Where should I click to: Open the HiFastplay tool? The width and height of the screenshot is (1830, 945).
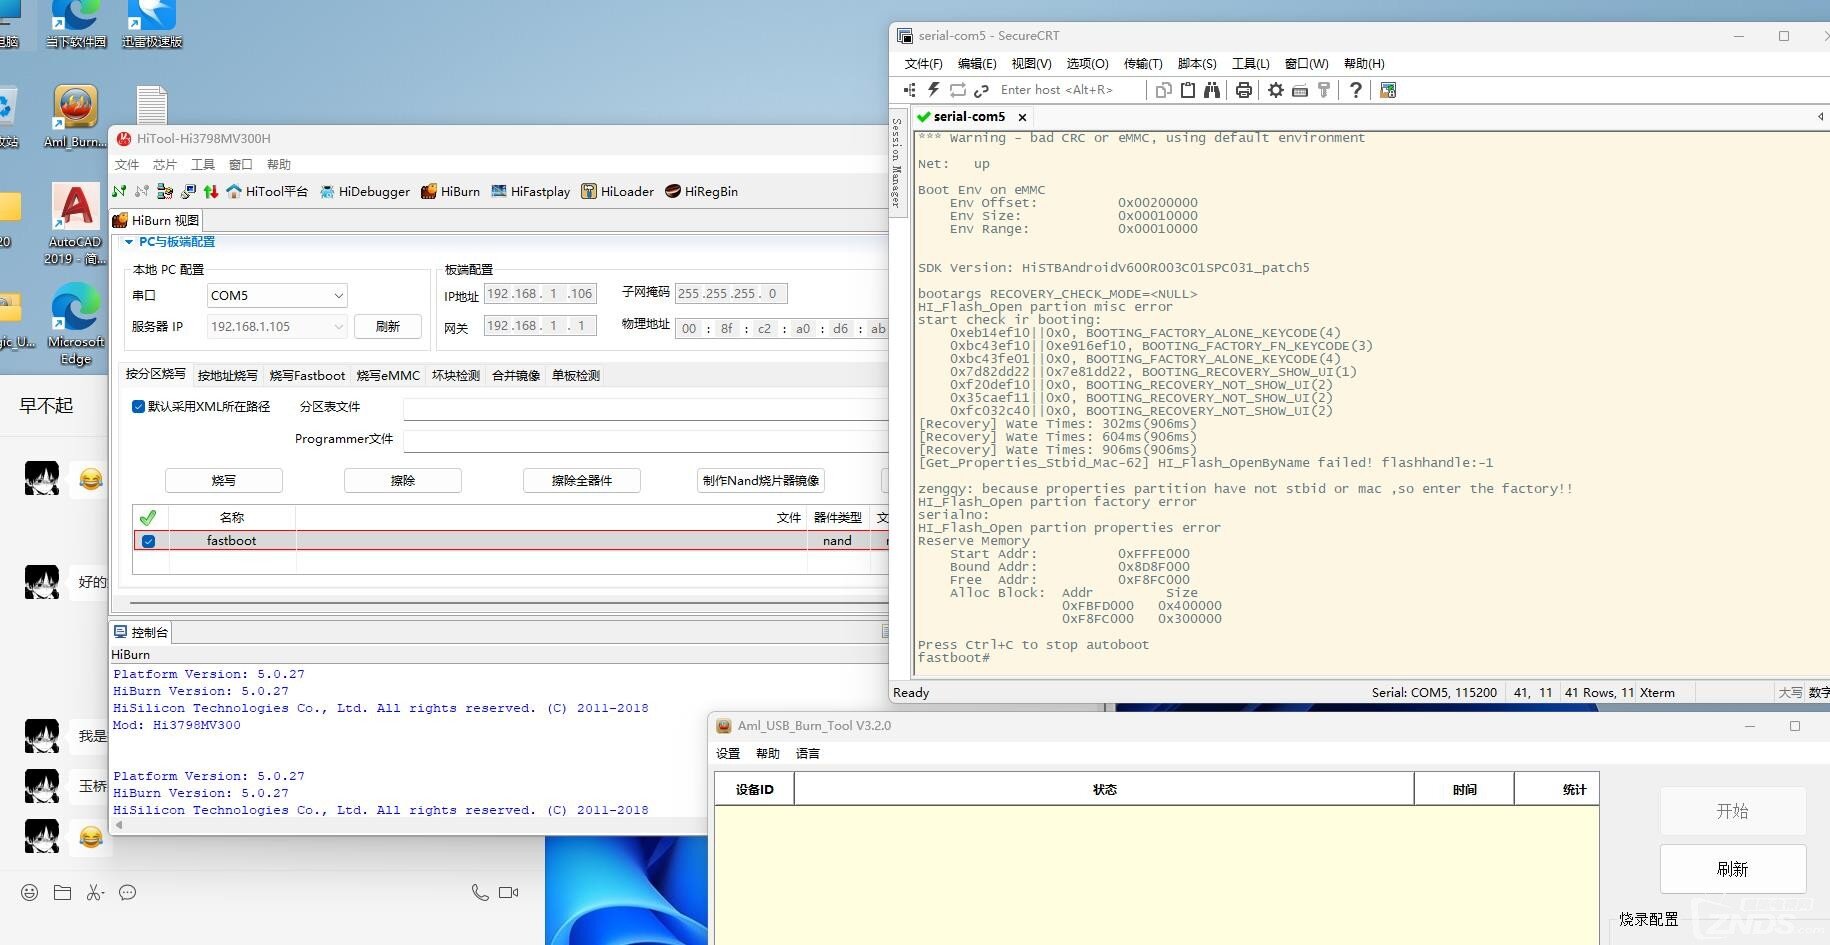point(531,191)
